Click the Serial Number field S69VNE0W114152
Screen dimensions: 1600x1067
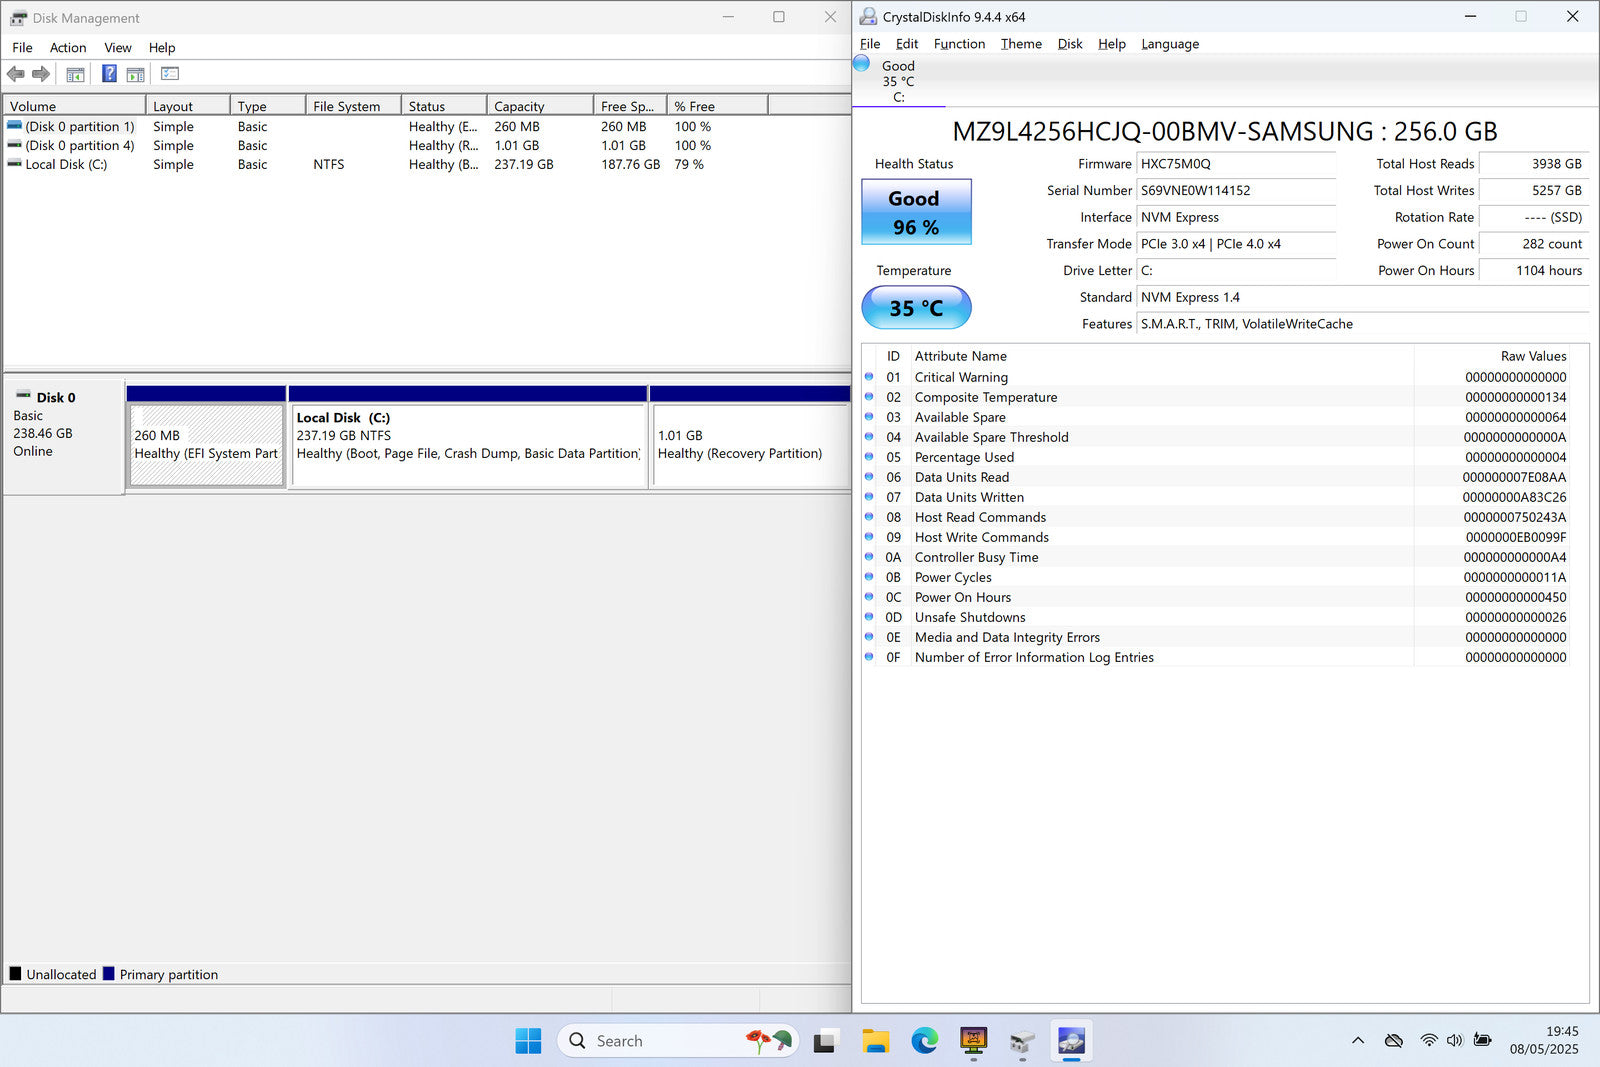pos(1236,190)
